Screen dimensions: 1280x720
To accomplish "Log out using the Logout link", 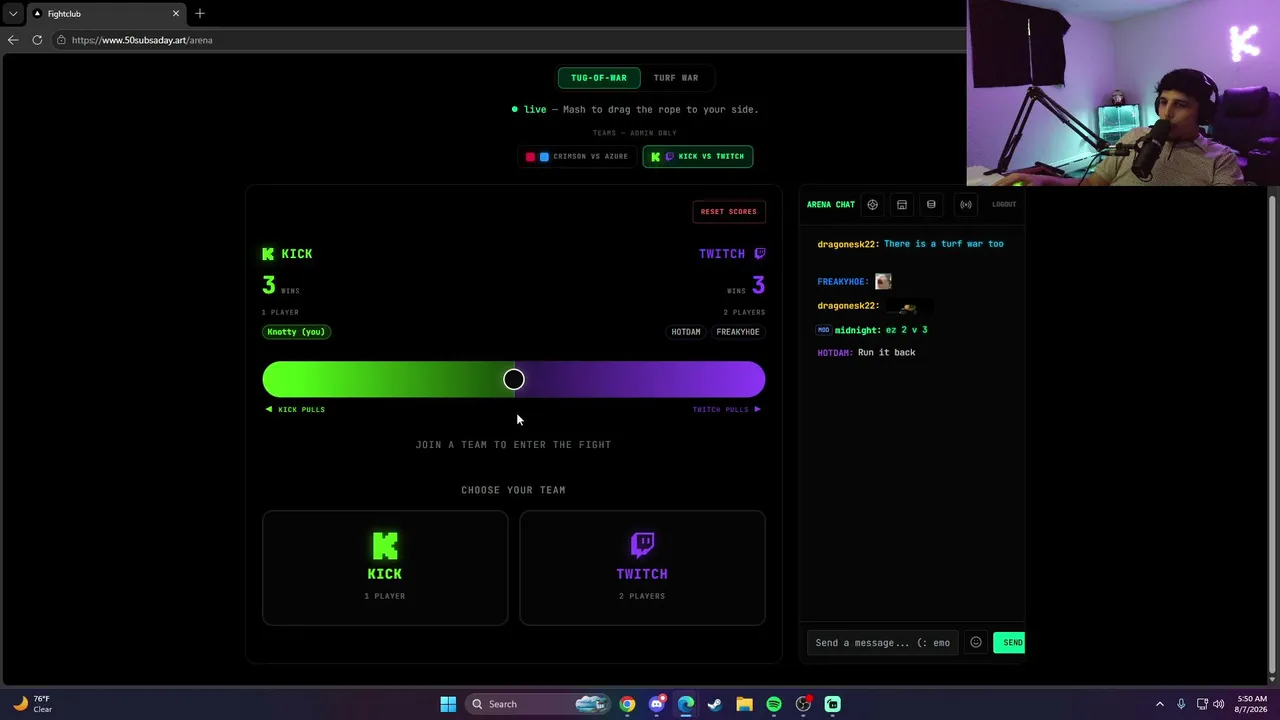I will [x=1004, y=204].
